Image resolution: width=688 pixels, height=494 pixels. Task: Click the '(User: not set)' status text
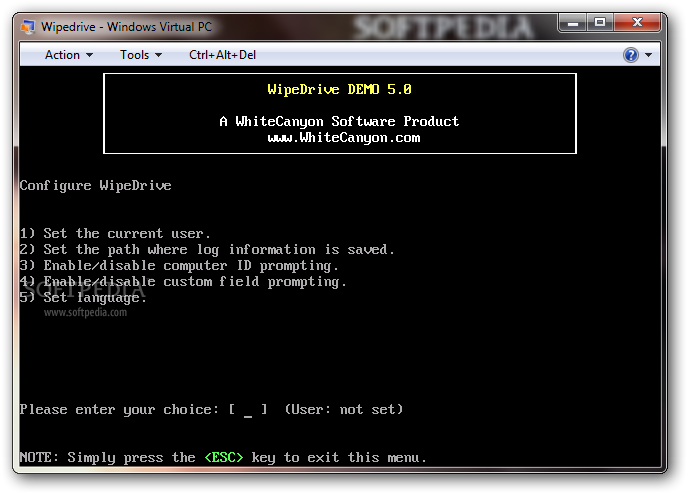tap(344, 410)
